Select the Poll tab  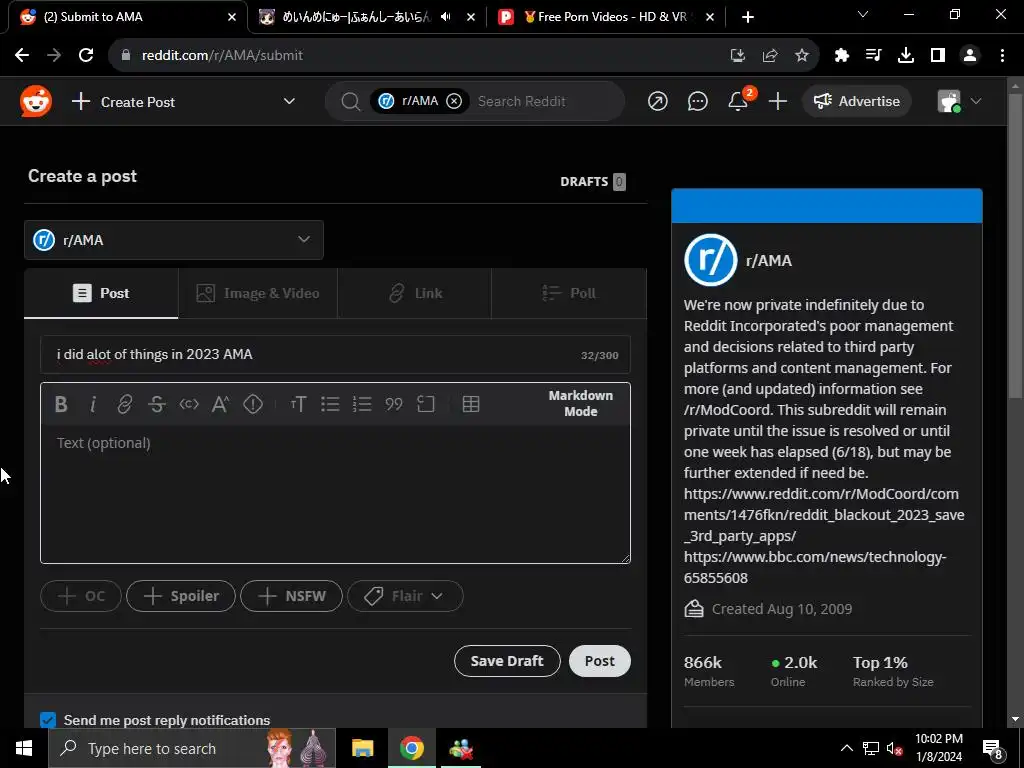pyautogui.click(x=569, y=293)
